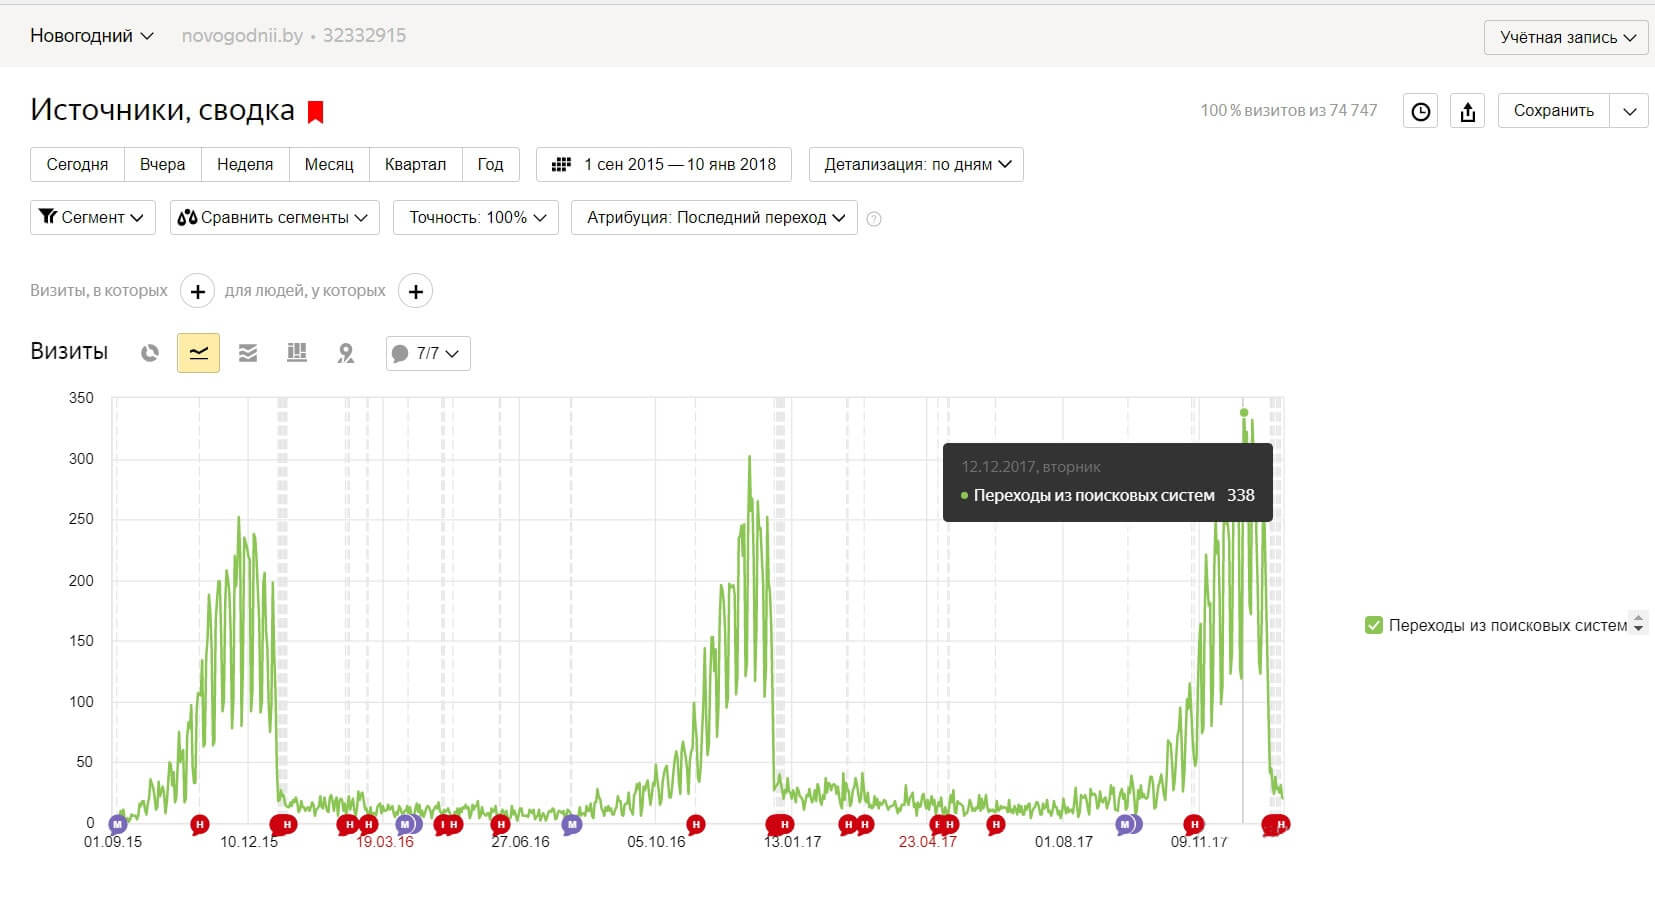
Task: Open Детализация: по дням dropdown
Action: point(916,164)
